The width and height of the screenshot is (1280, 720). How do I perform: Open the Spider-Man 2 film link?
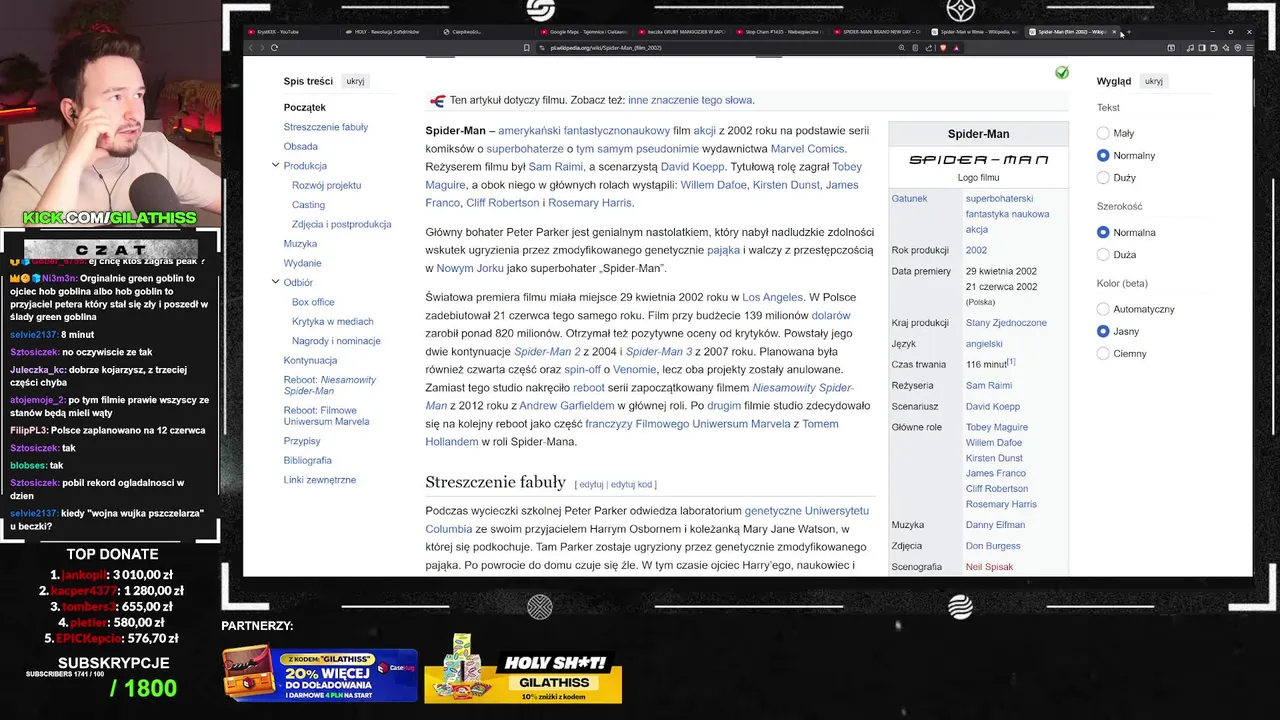[x=547, y=351]
